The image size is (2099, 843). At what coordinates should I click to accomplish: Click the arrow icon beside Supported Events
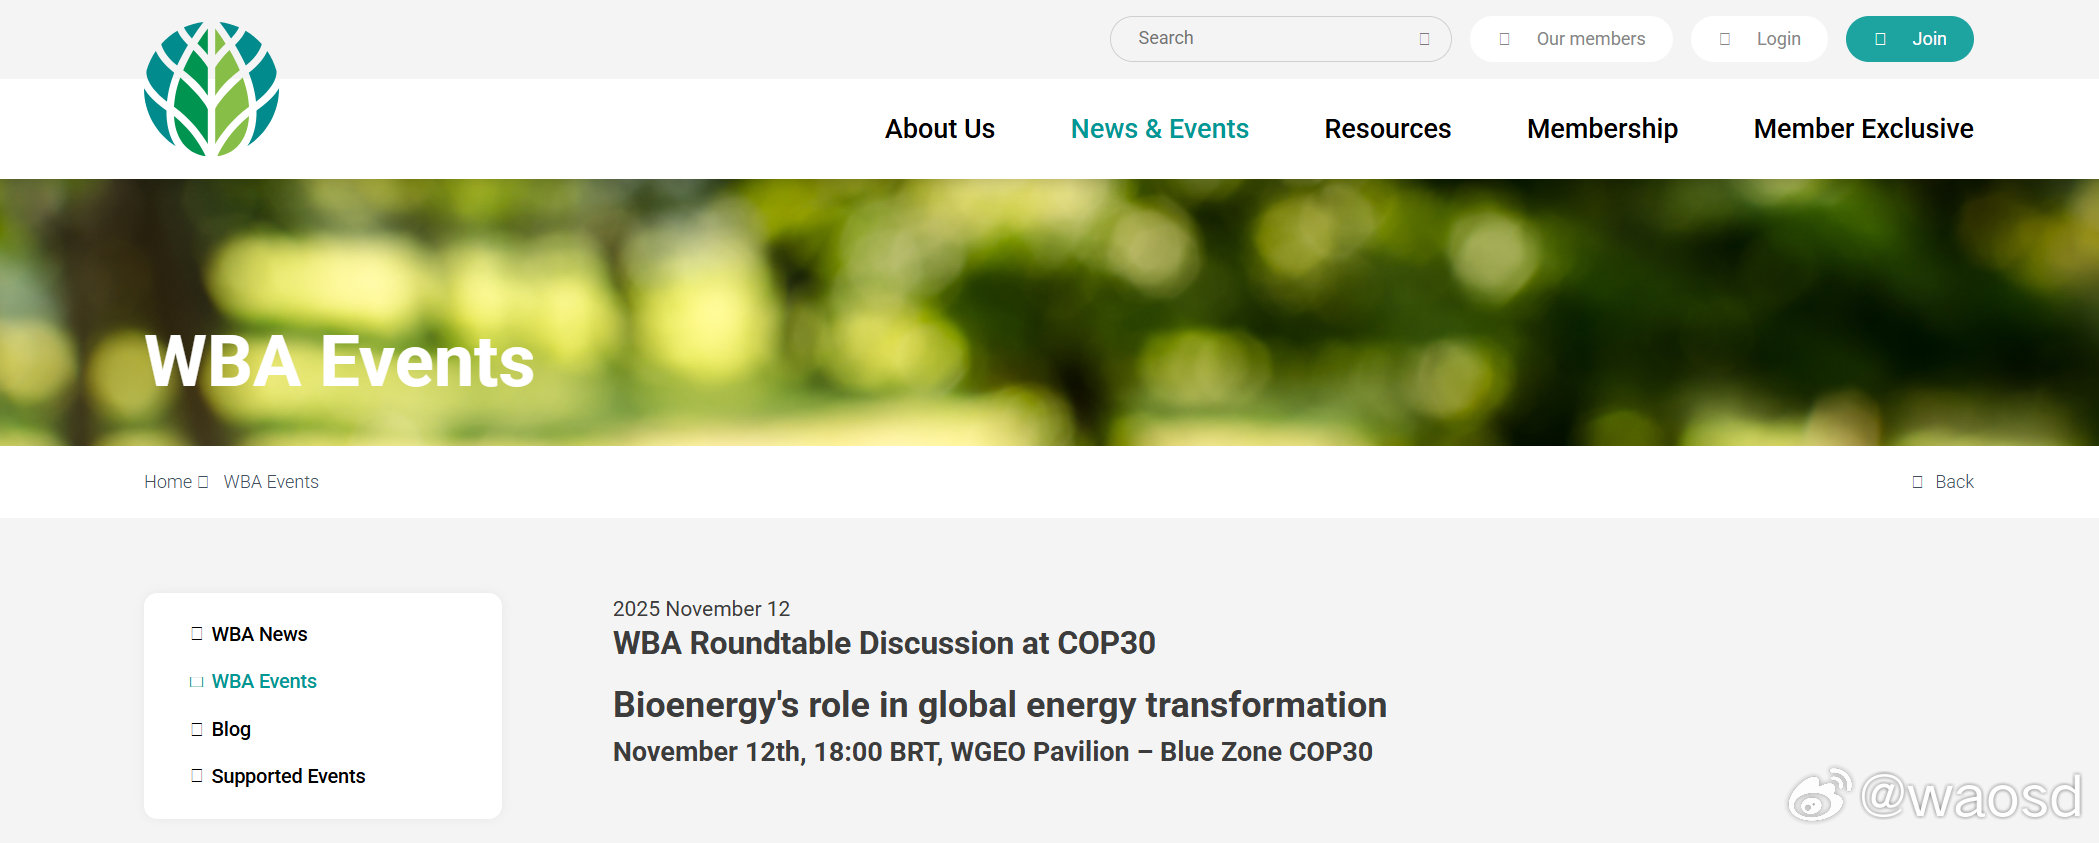click(x=196, y=776)
